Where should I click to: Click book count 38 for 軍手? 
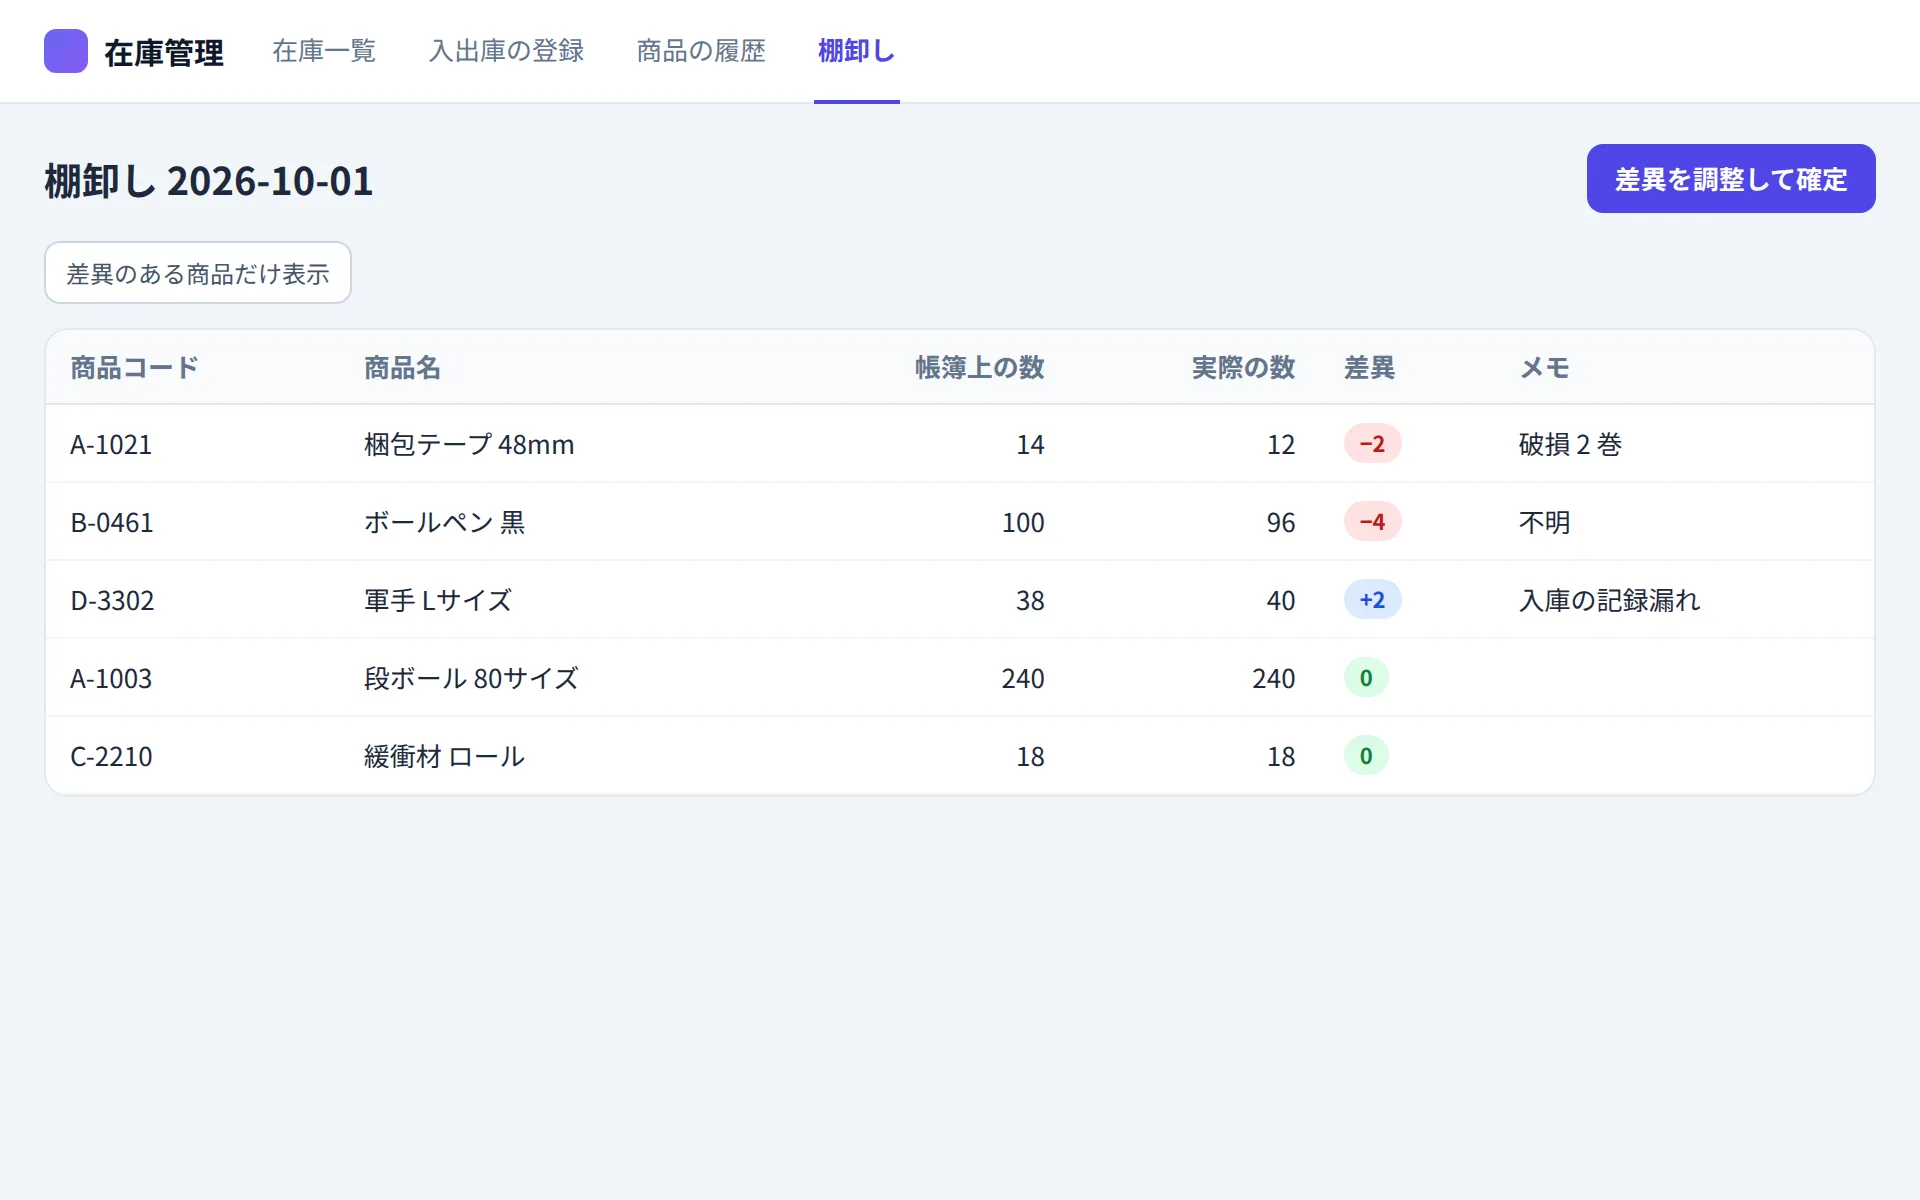point(1030,600)
